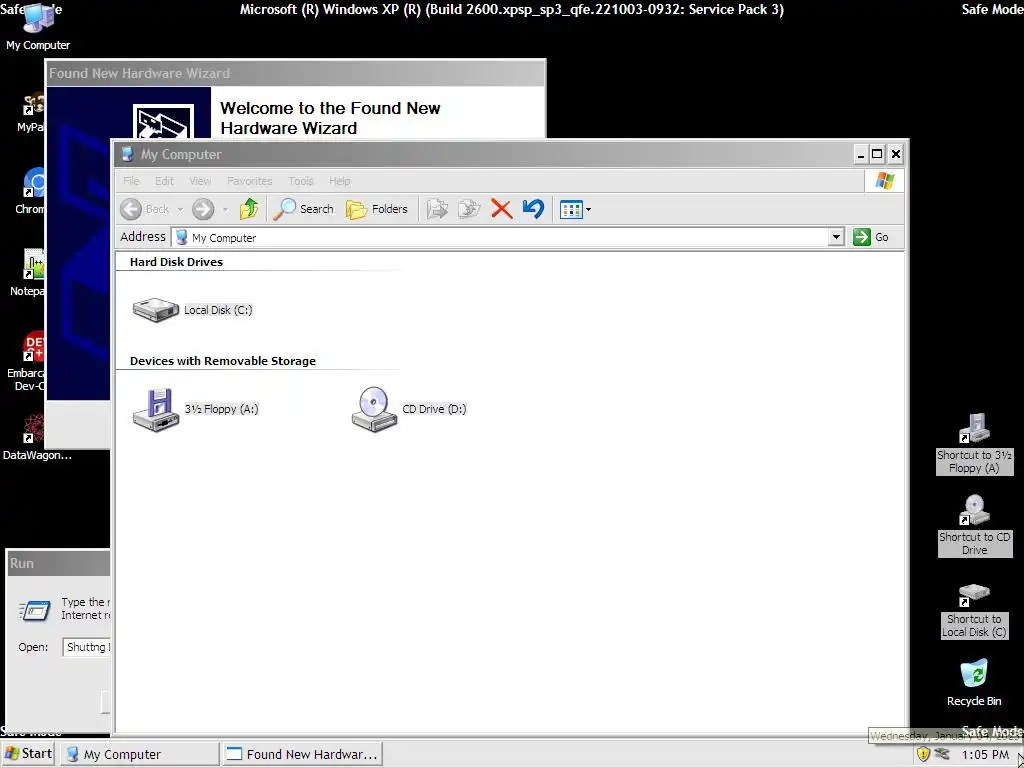Click the green Go button
This screenshot has width=1024, height=768.
[x=871, y=237]
